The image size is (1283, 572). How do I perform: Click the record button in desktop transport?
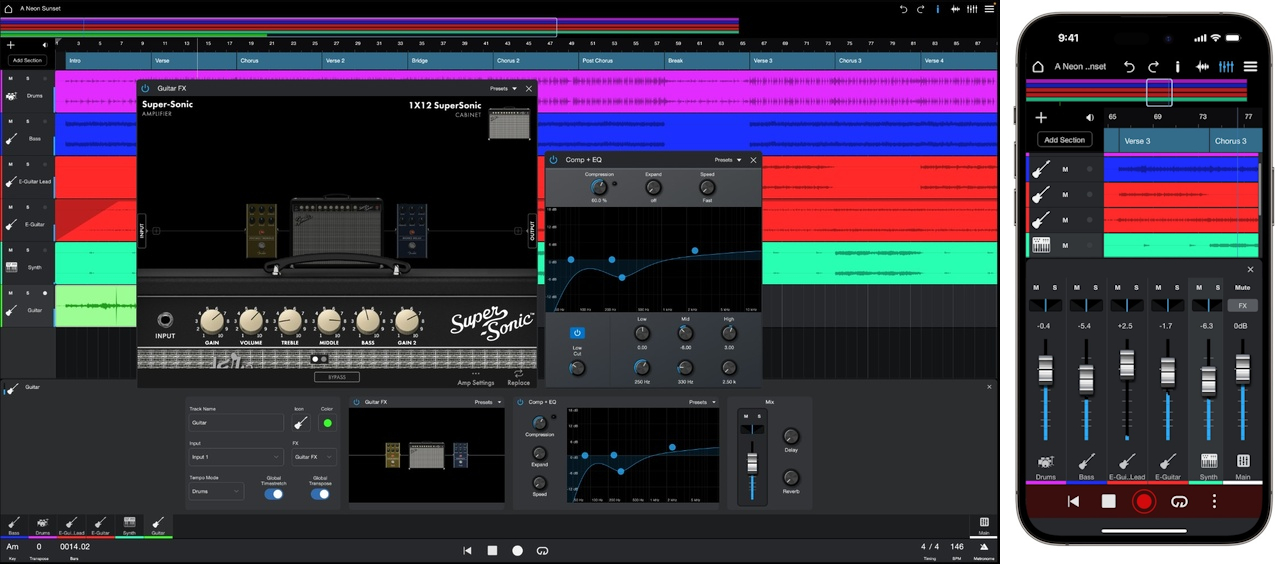(517, 550)
